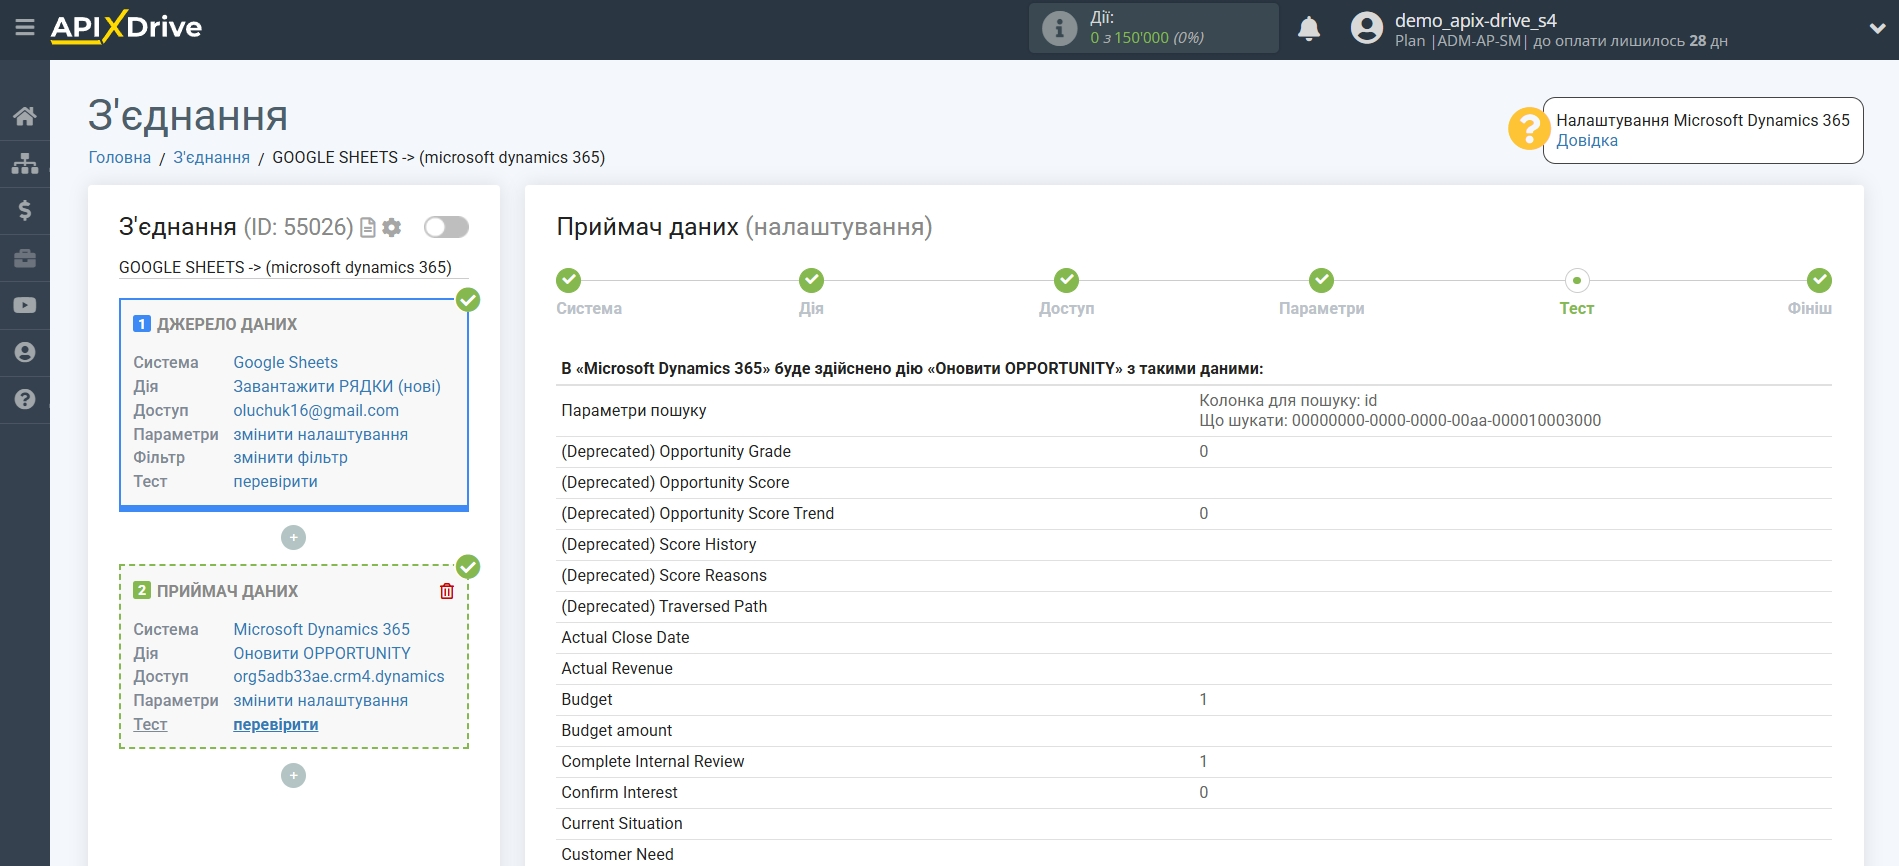Open the briefcase sidebar icon
1899x866 pixels.
pyautogui.click(x=25, y=258)
